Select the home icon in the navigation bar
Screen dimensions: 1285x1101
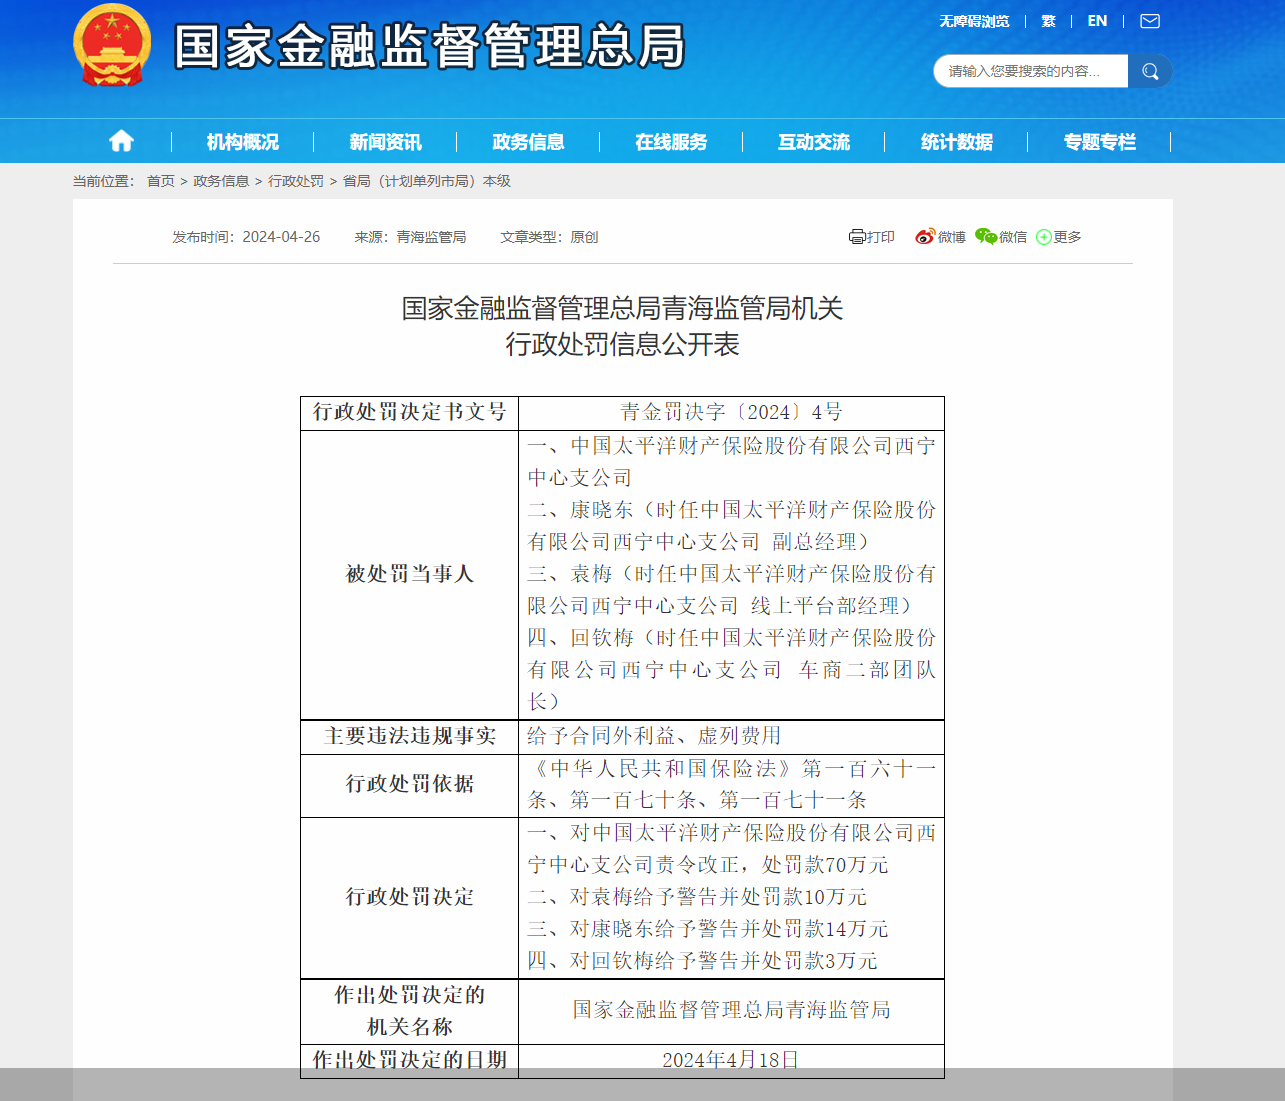[120, 140]
